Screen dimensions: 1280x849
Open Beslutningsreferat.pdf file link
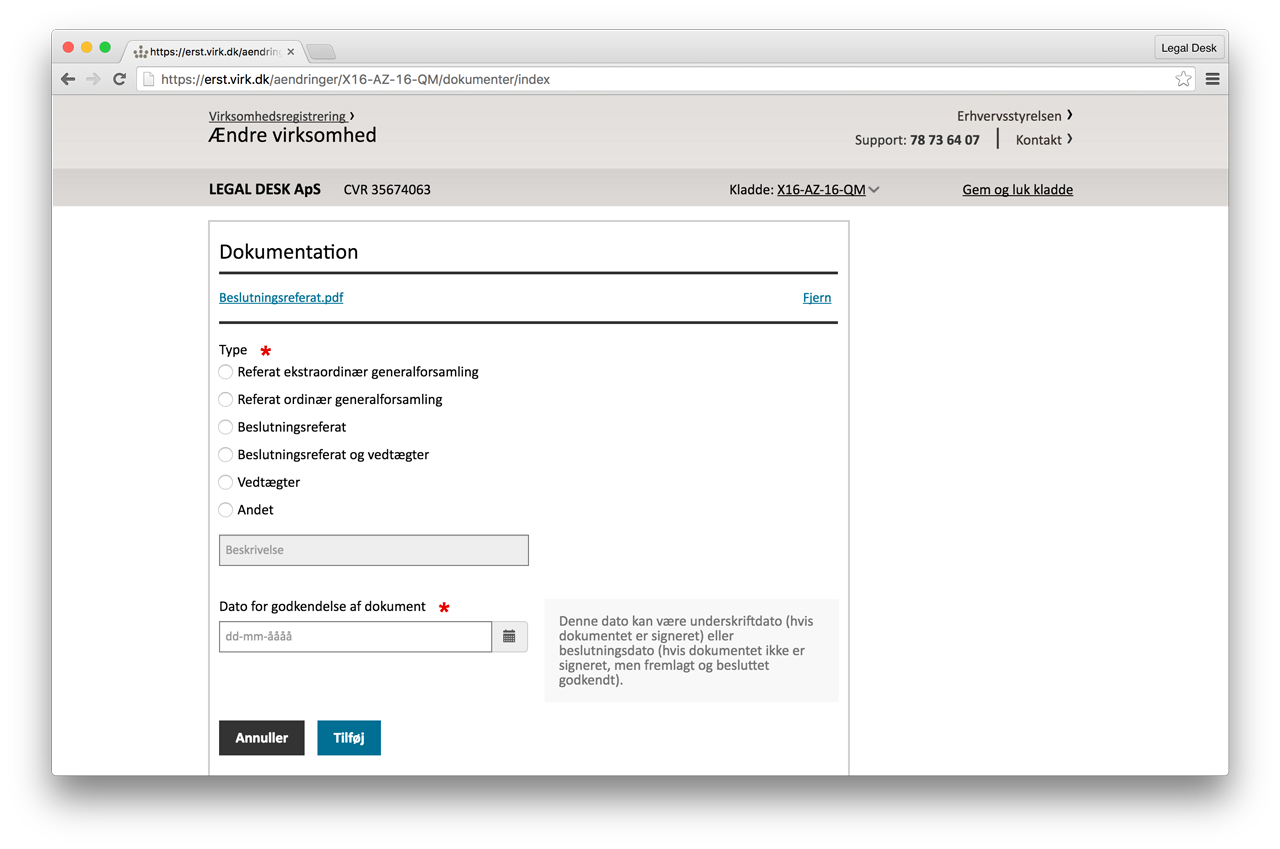pyautogui.click(x=281, y=297)
